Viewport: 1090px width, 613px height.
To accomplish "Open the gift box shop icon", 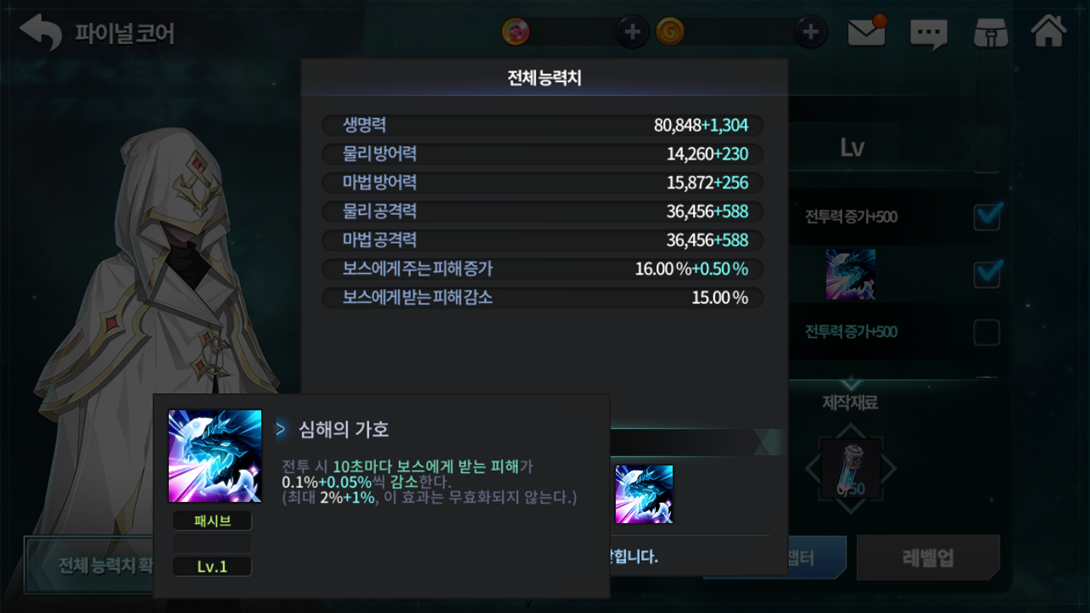I will [x=991, y=33].
